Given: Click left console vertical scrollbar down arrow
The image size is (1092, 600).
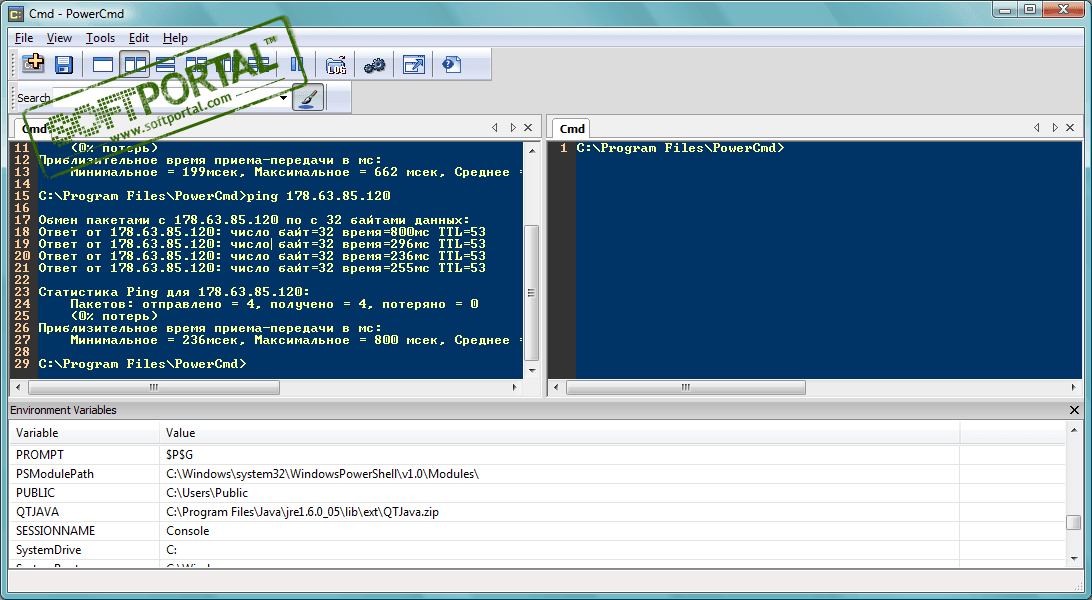Looking at the screenshot, I should [532, 371].
